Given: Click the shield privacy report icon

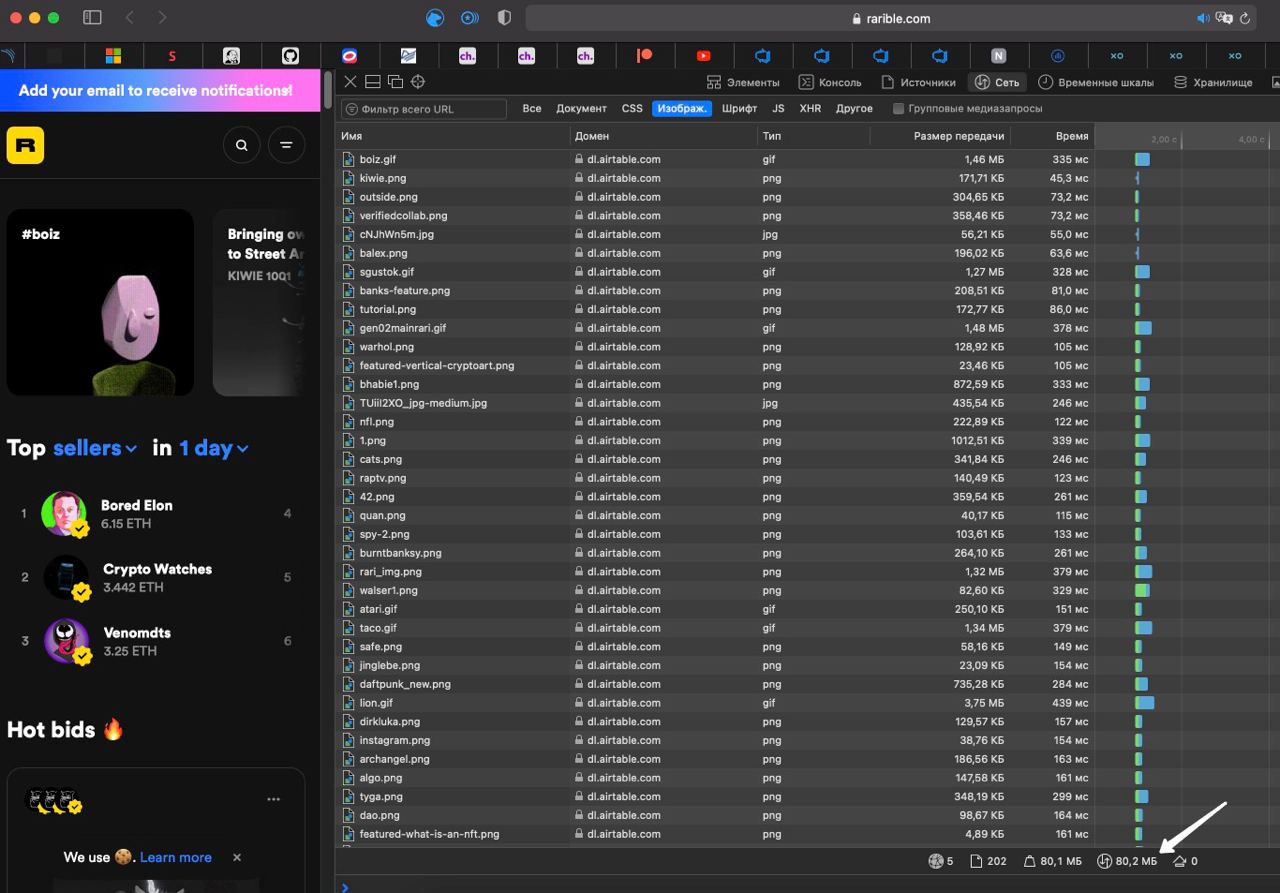Looking at the screenshot, I should (x=504, y=18).
